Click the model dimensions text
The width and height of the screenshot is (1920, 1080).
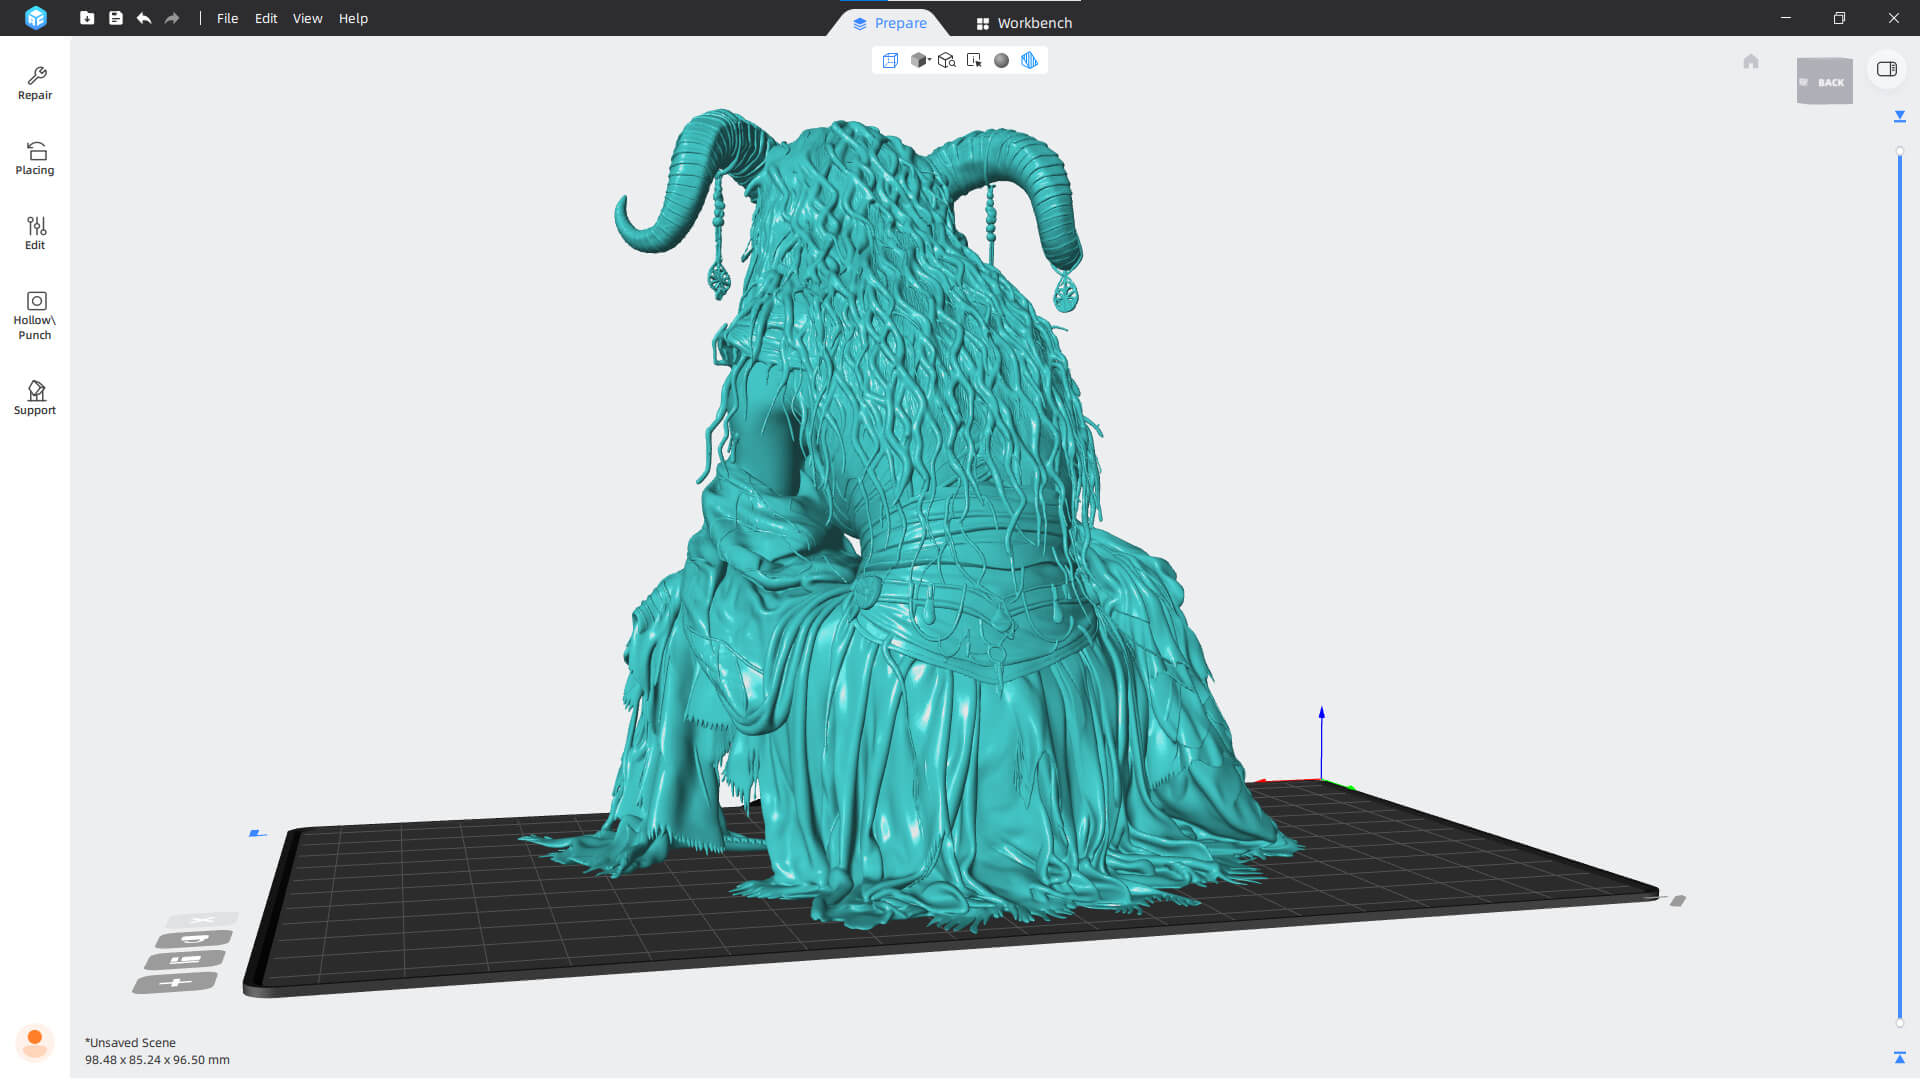pos(157,1060)
